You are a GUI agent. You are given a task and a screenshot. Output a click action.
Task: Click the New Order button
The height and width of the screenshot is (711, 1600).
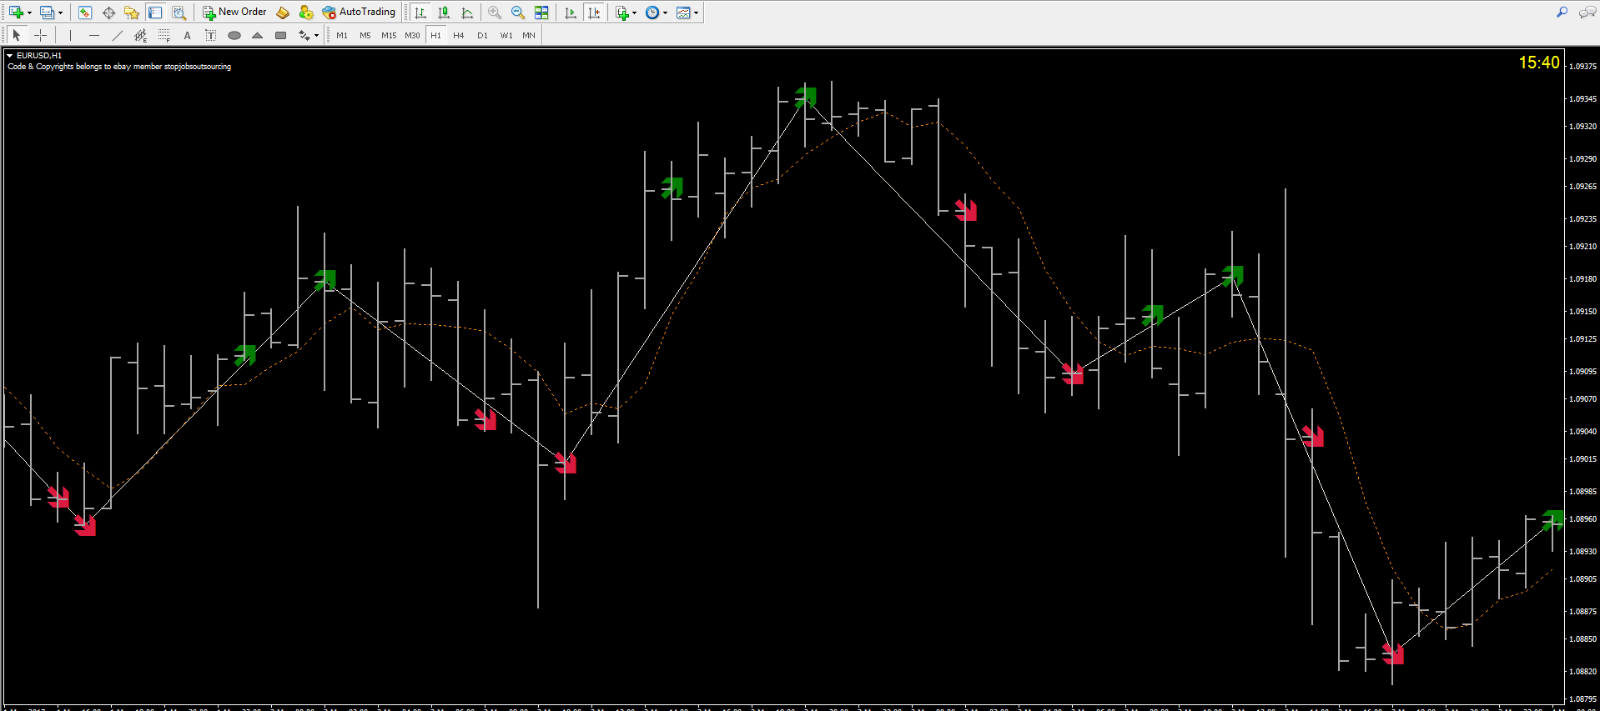click(234, 12)
